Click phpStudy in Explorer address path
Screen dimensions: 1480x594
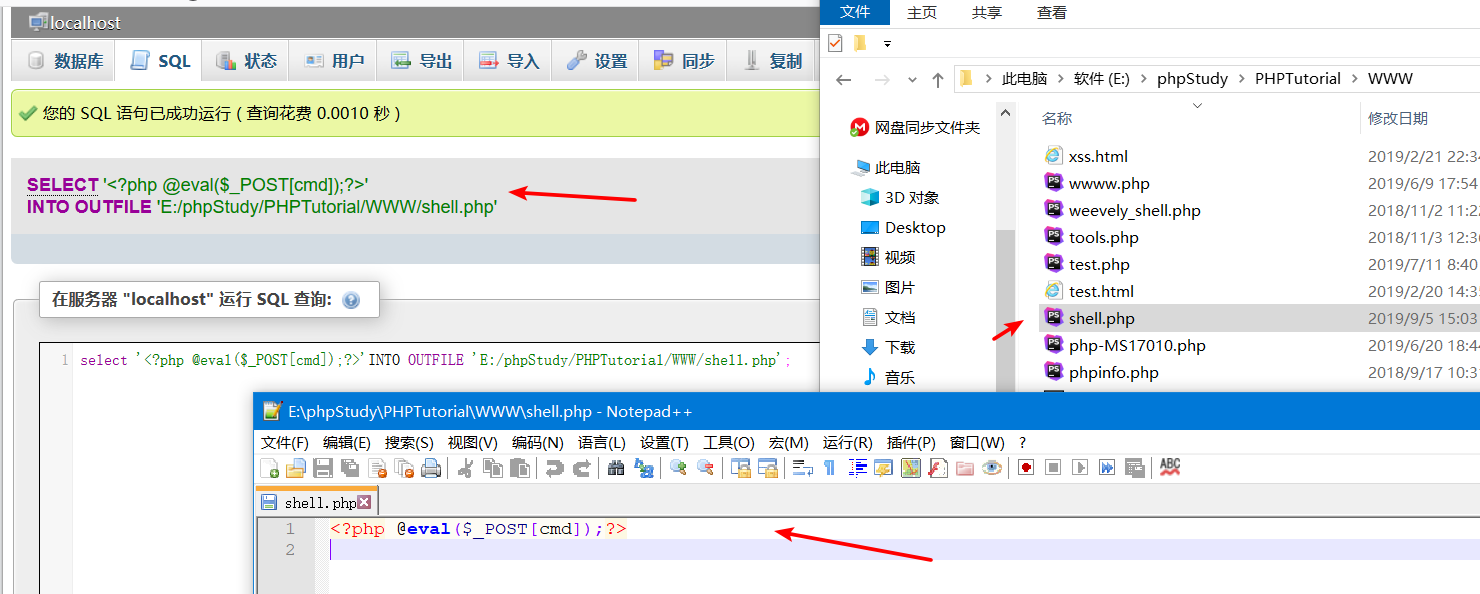[x=1193, y=78]
